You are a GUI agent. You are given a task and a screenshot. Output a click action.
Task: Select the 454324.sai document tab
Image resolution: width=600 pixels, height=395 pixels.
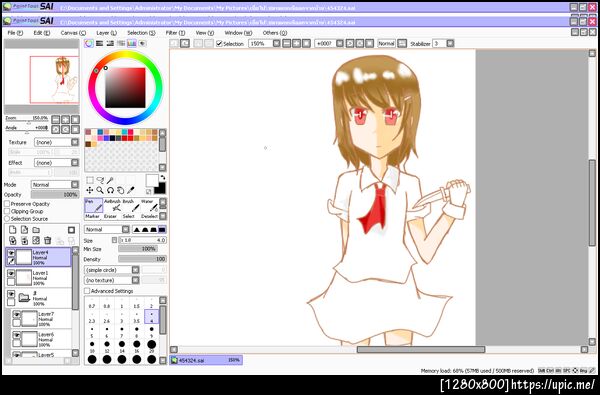(x=206, y=360)
